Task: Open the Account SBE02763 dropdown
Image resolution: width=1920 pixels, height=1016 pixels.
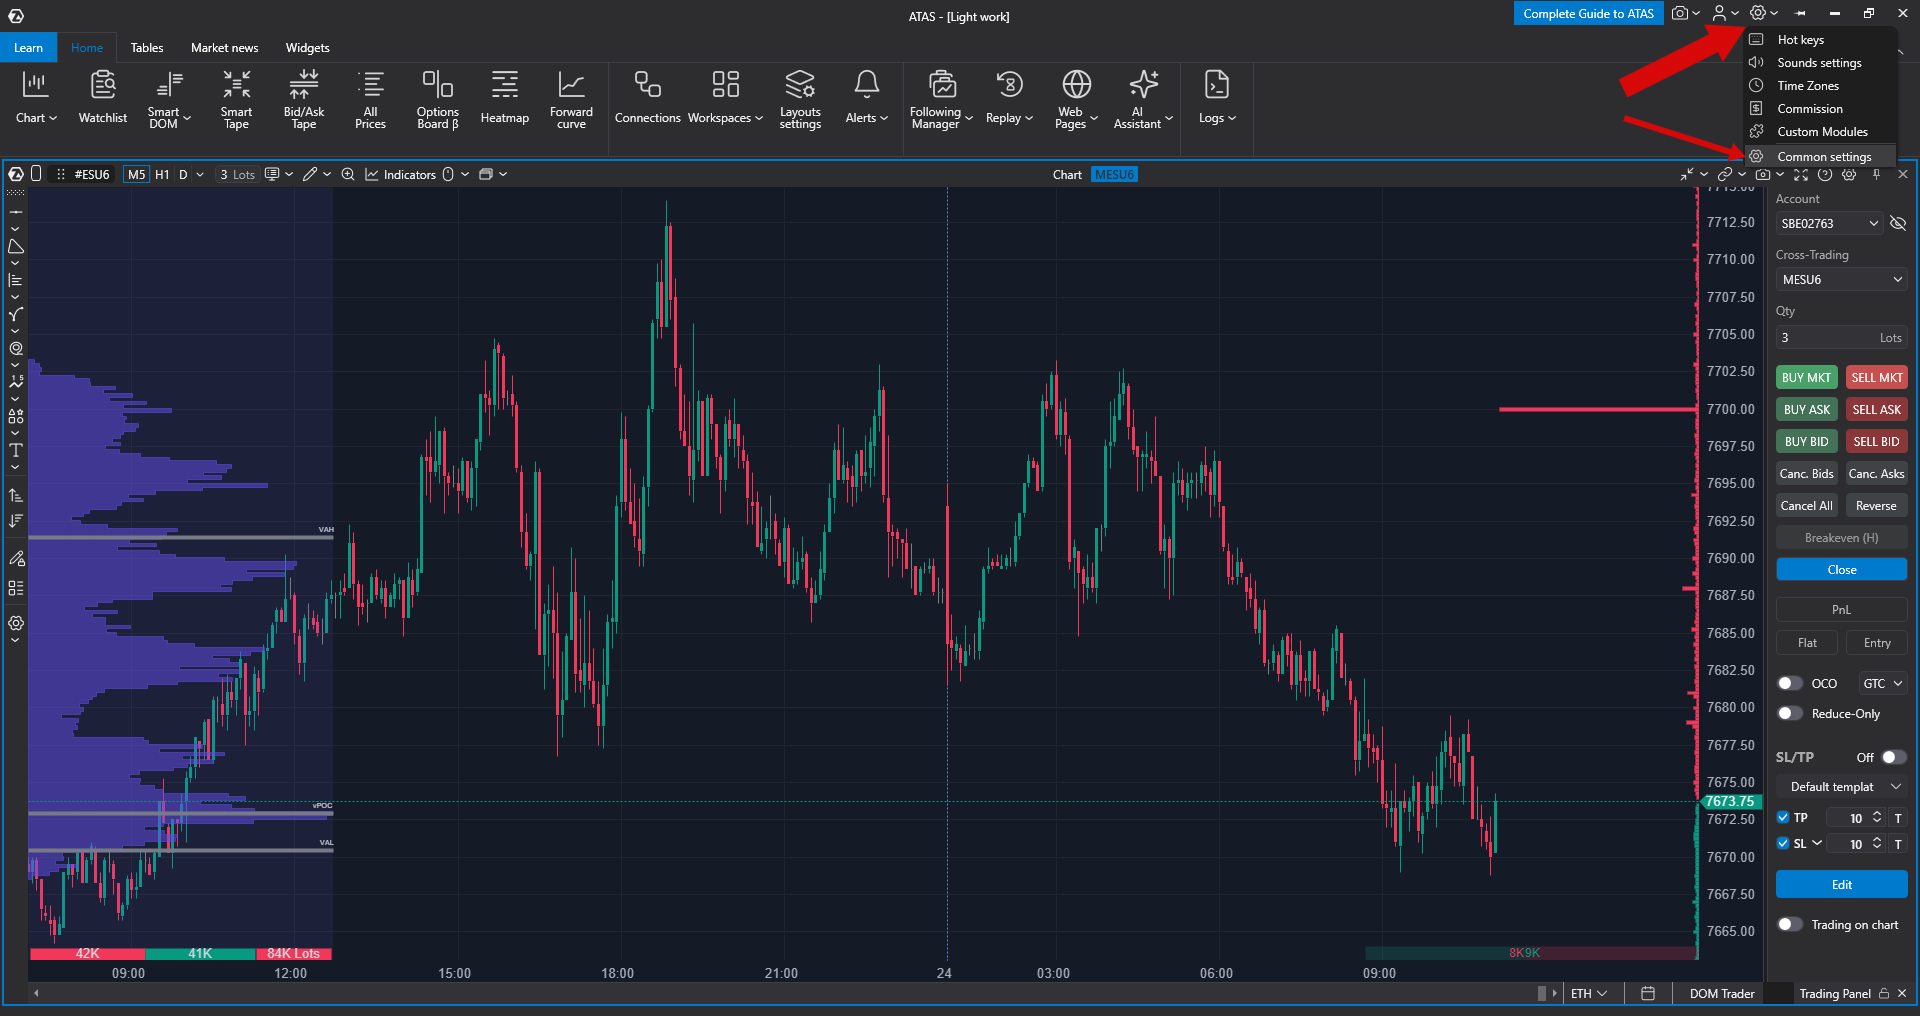Action: pyautogui.click(x=1830, y=223)
